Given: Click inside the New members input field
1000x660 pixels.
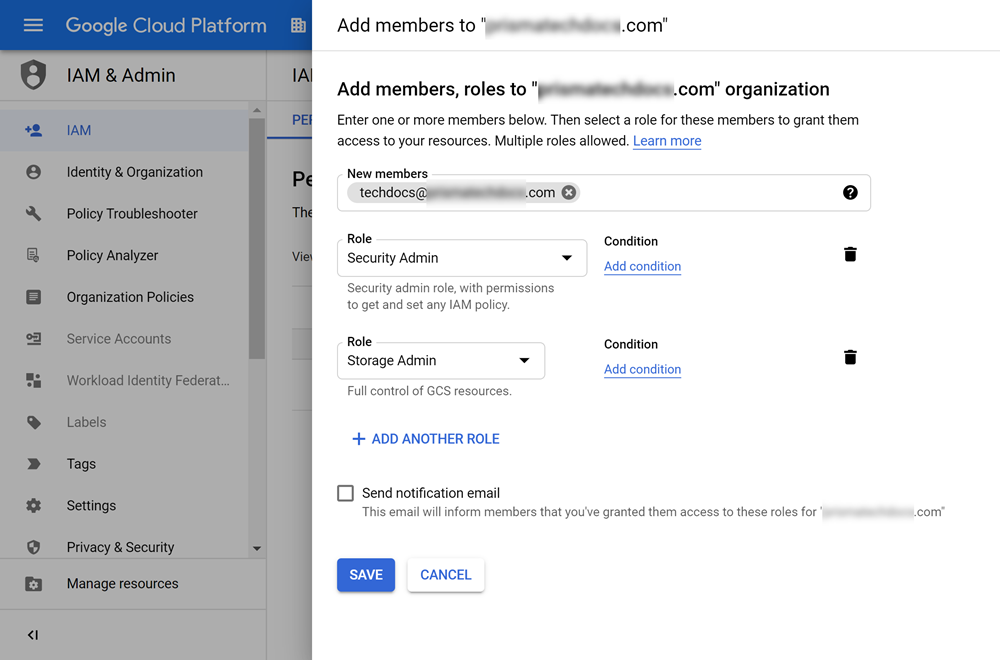Looking at the screenshot, I should coord(700,193).
